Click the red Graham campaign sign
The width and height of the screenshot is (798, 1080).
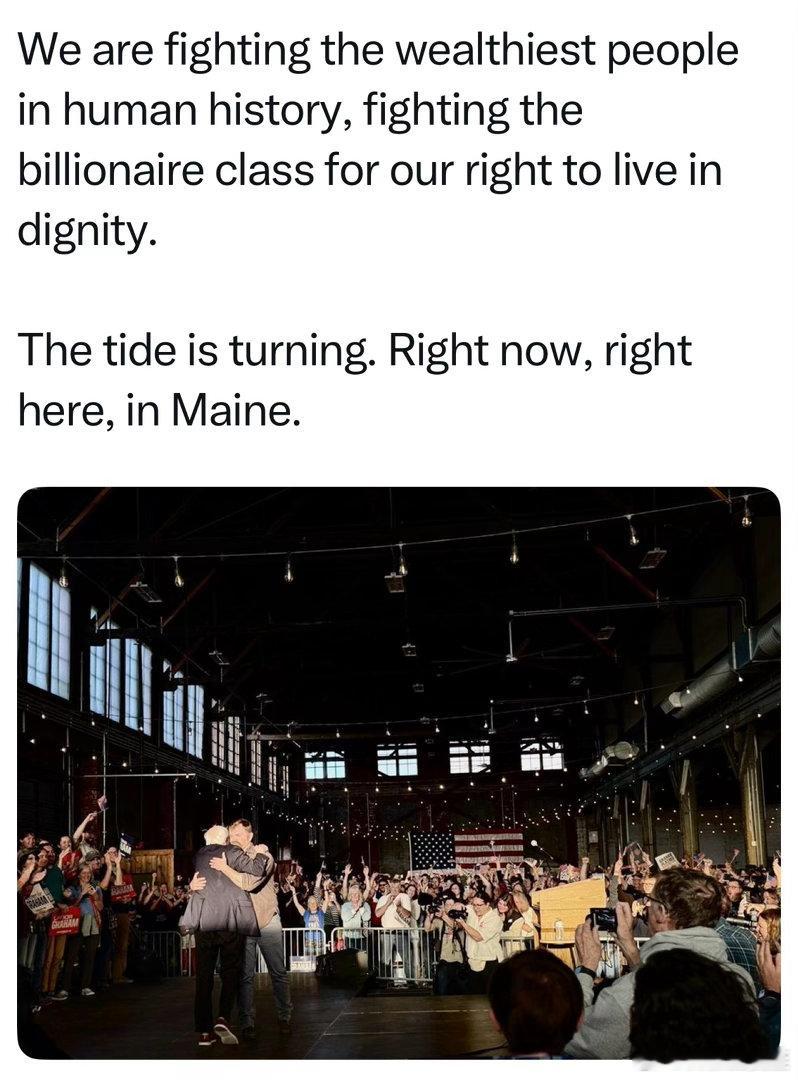pos(65,921)
